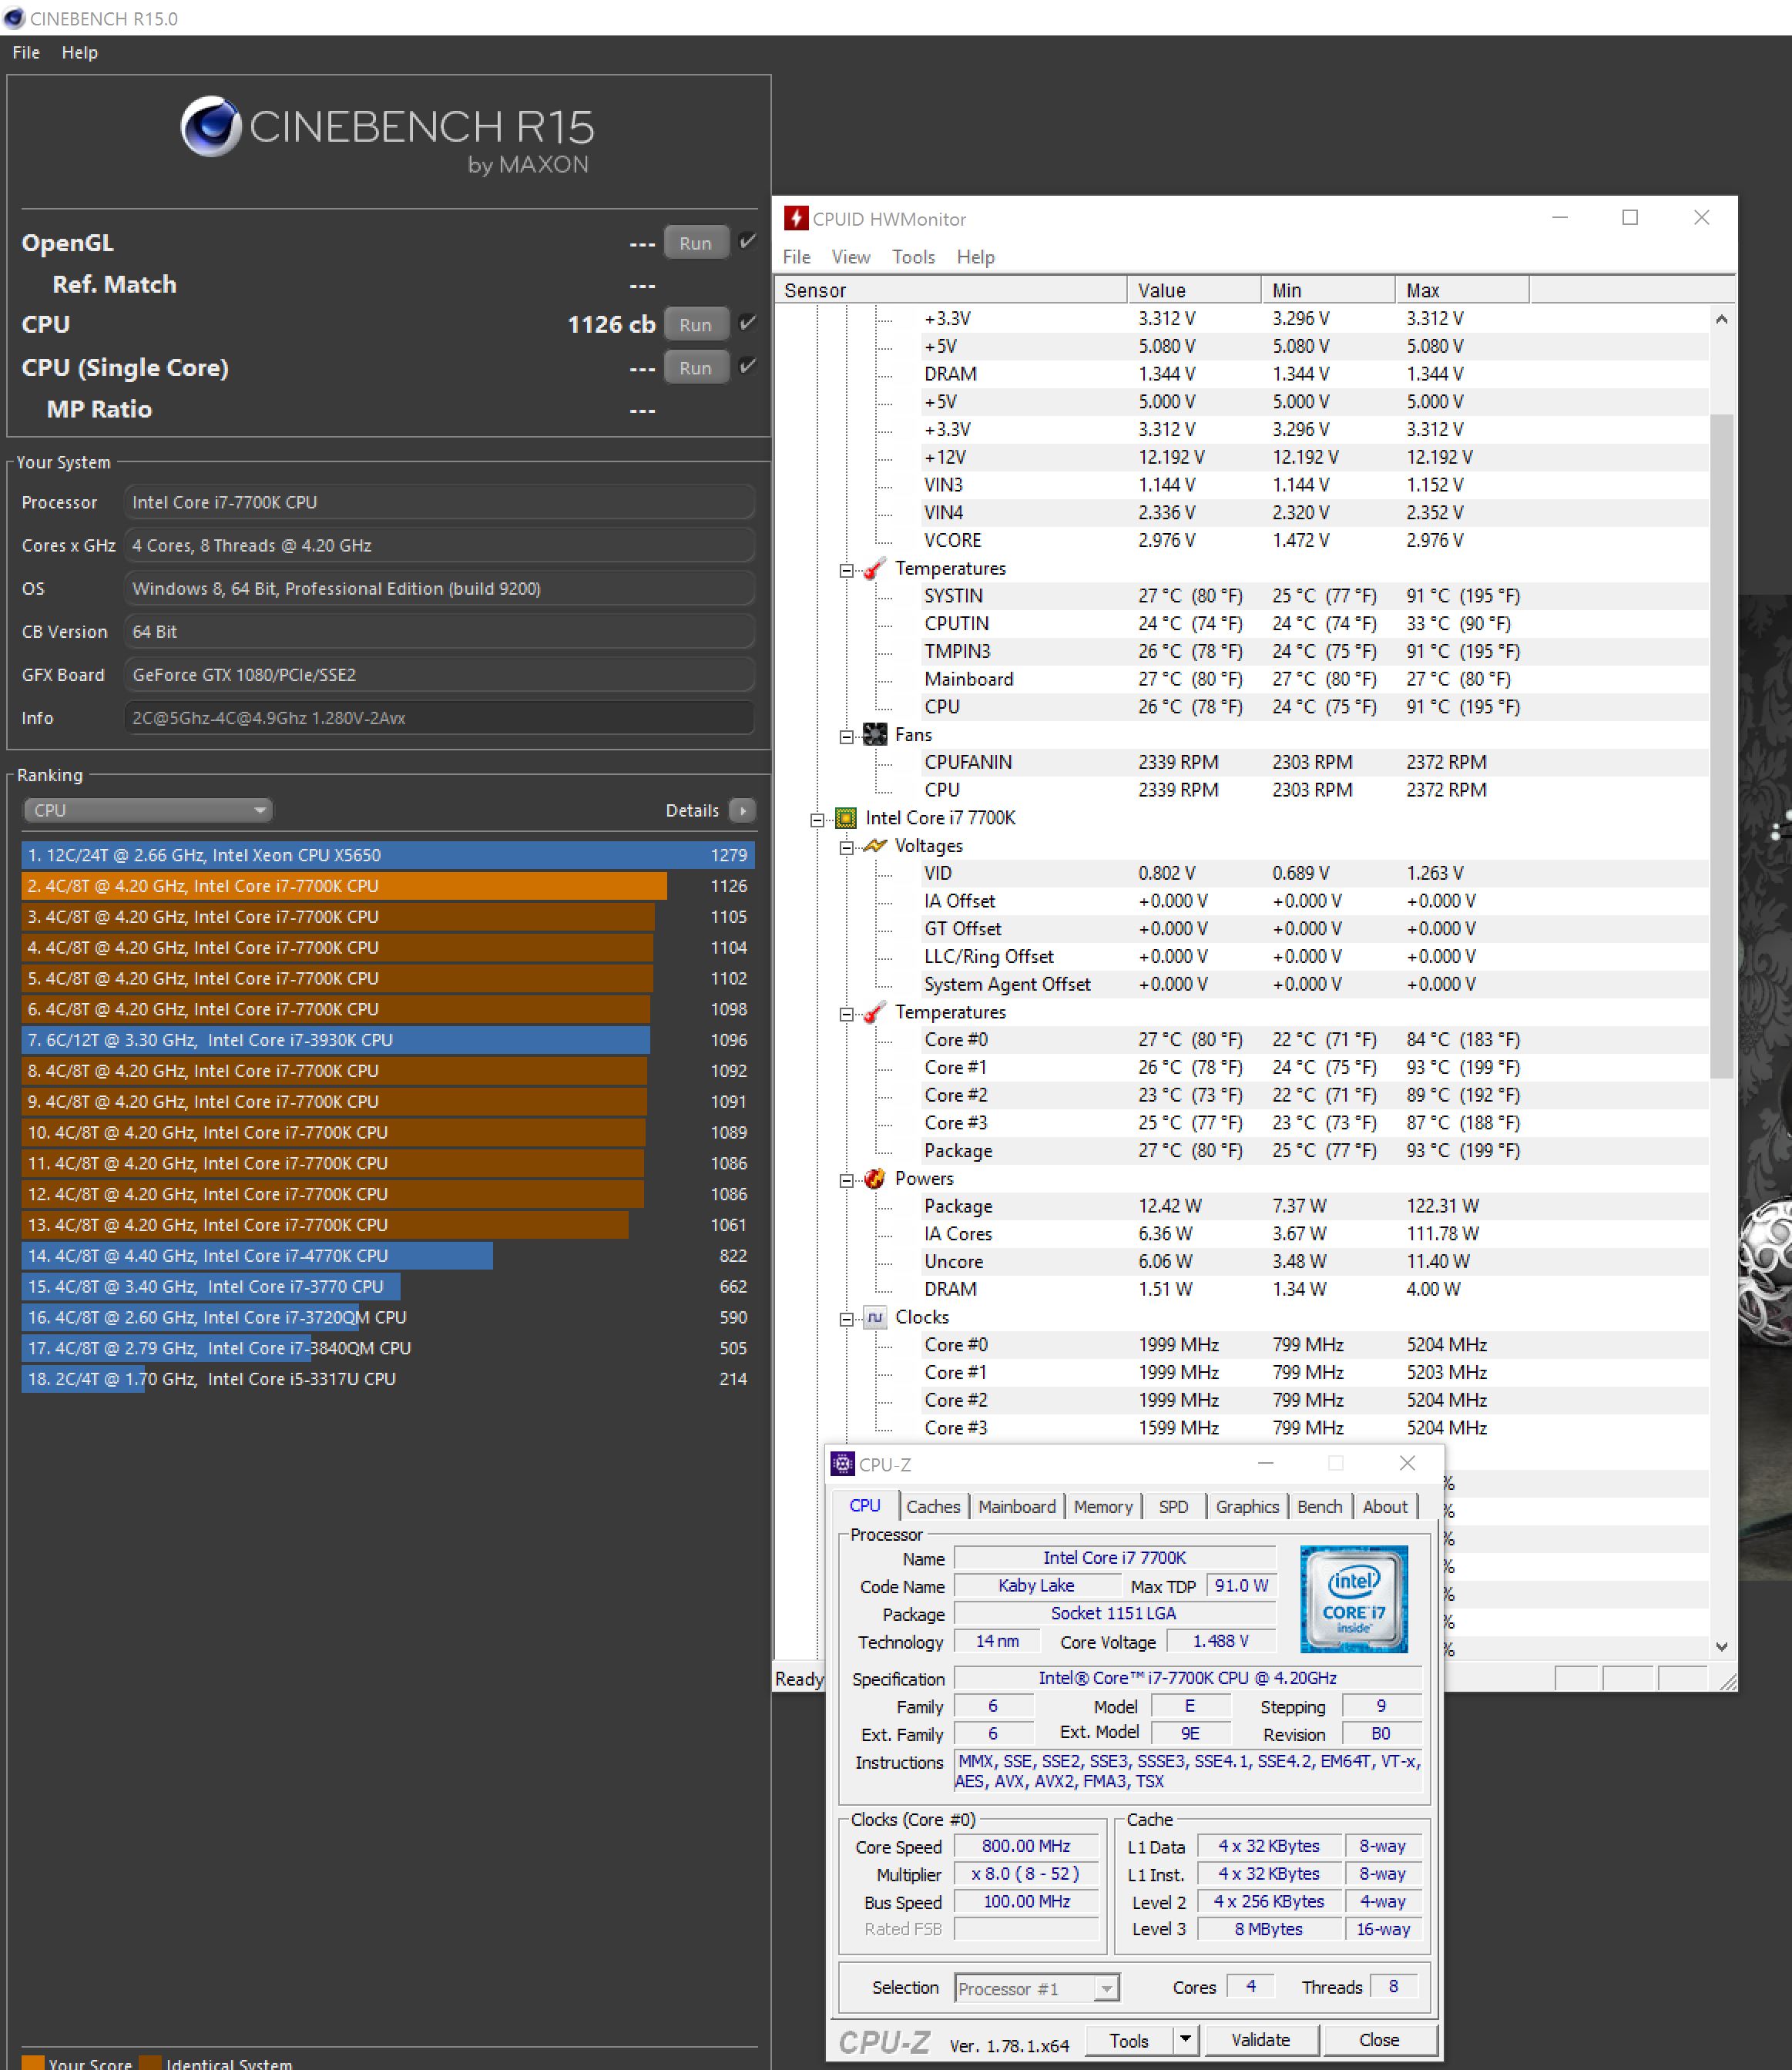
Task: Collapse the Fans tree node
Action: pos(846,736)
